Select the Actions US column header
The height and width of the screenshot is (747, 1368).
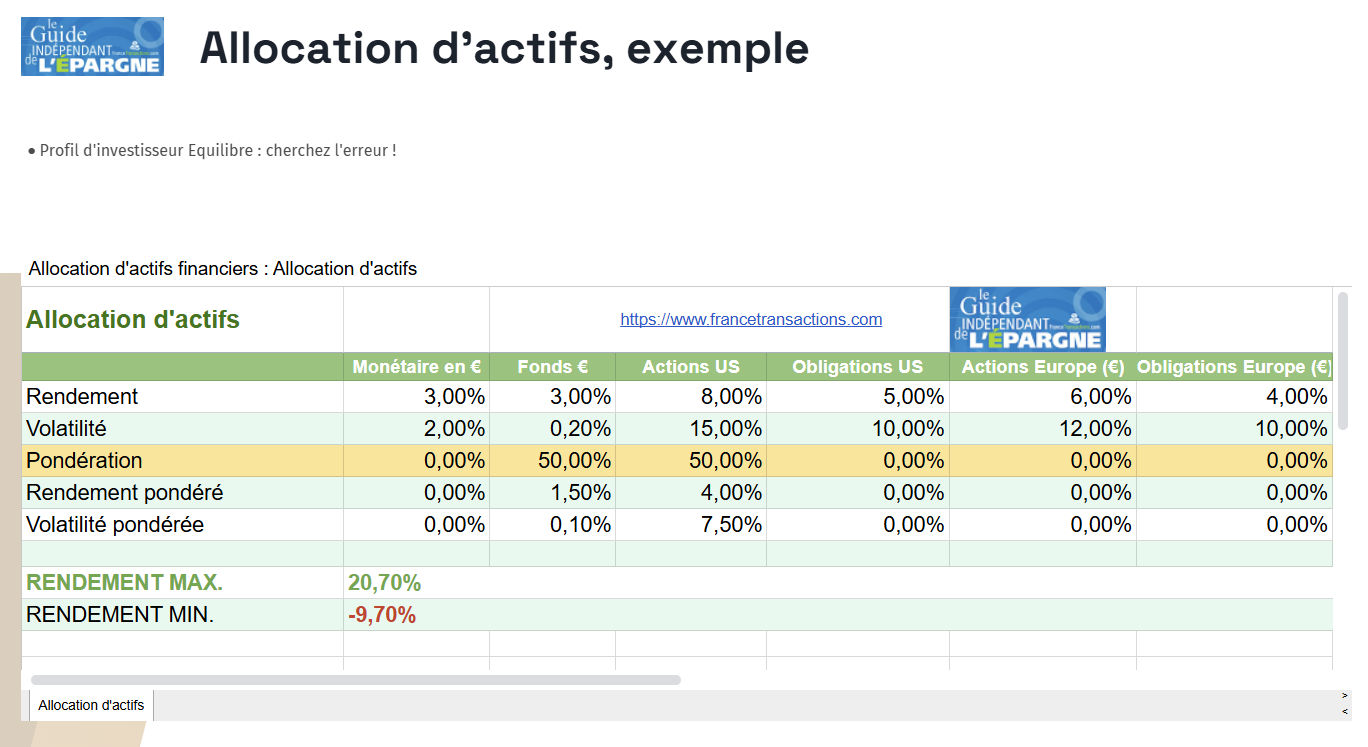click(690, 366)
